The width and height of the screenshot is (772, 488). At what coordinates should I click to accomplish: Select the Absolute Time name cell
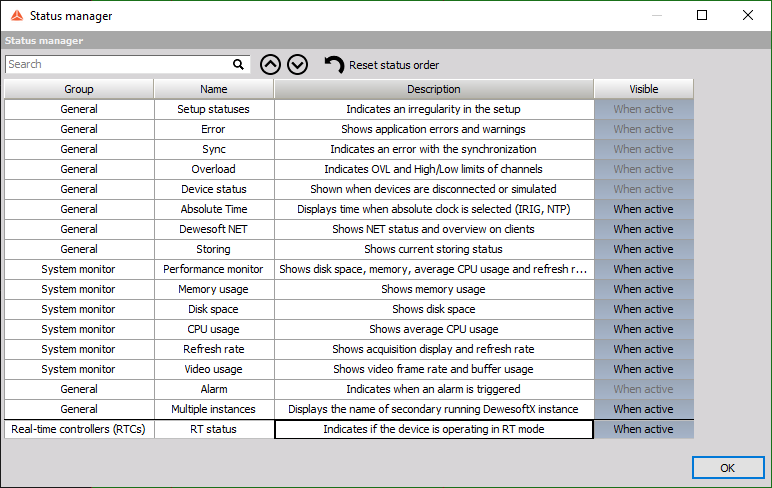[214, 209]
